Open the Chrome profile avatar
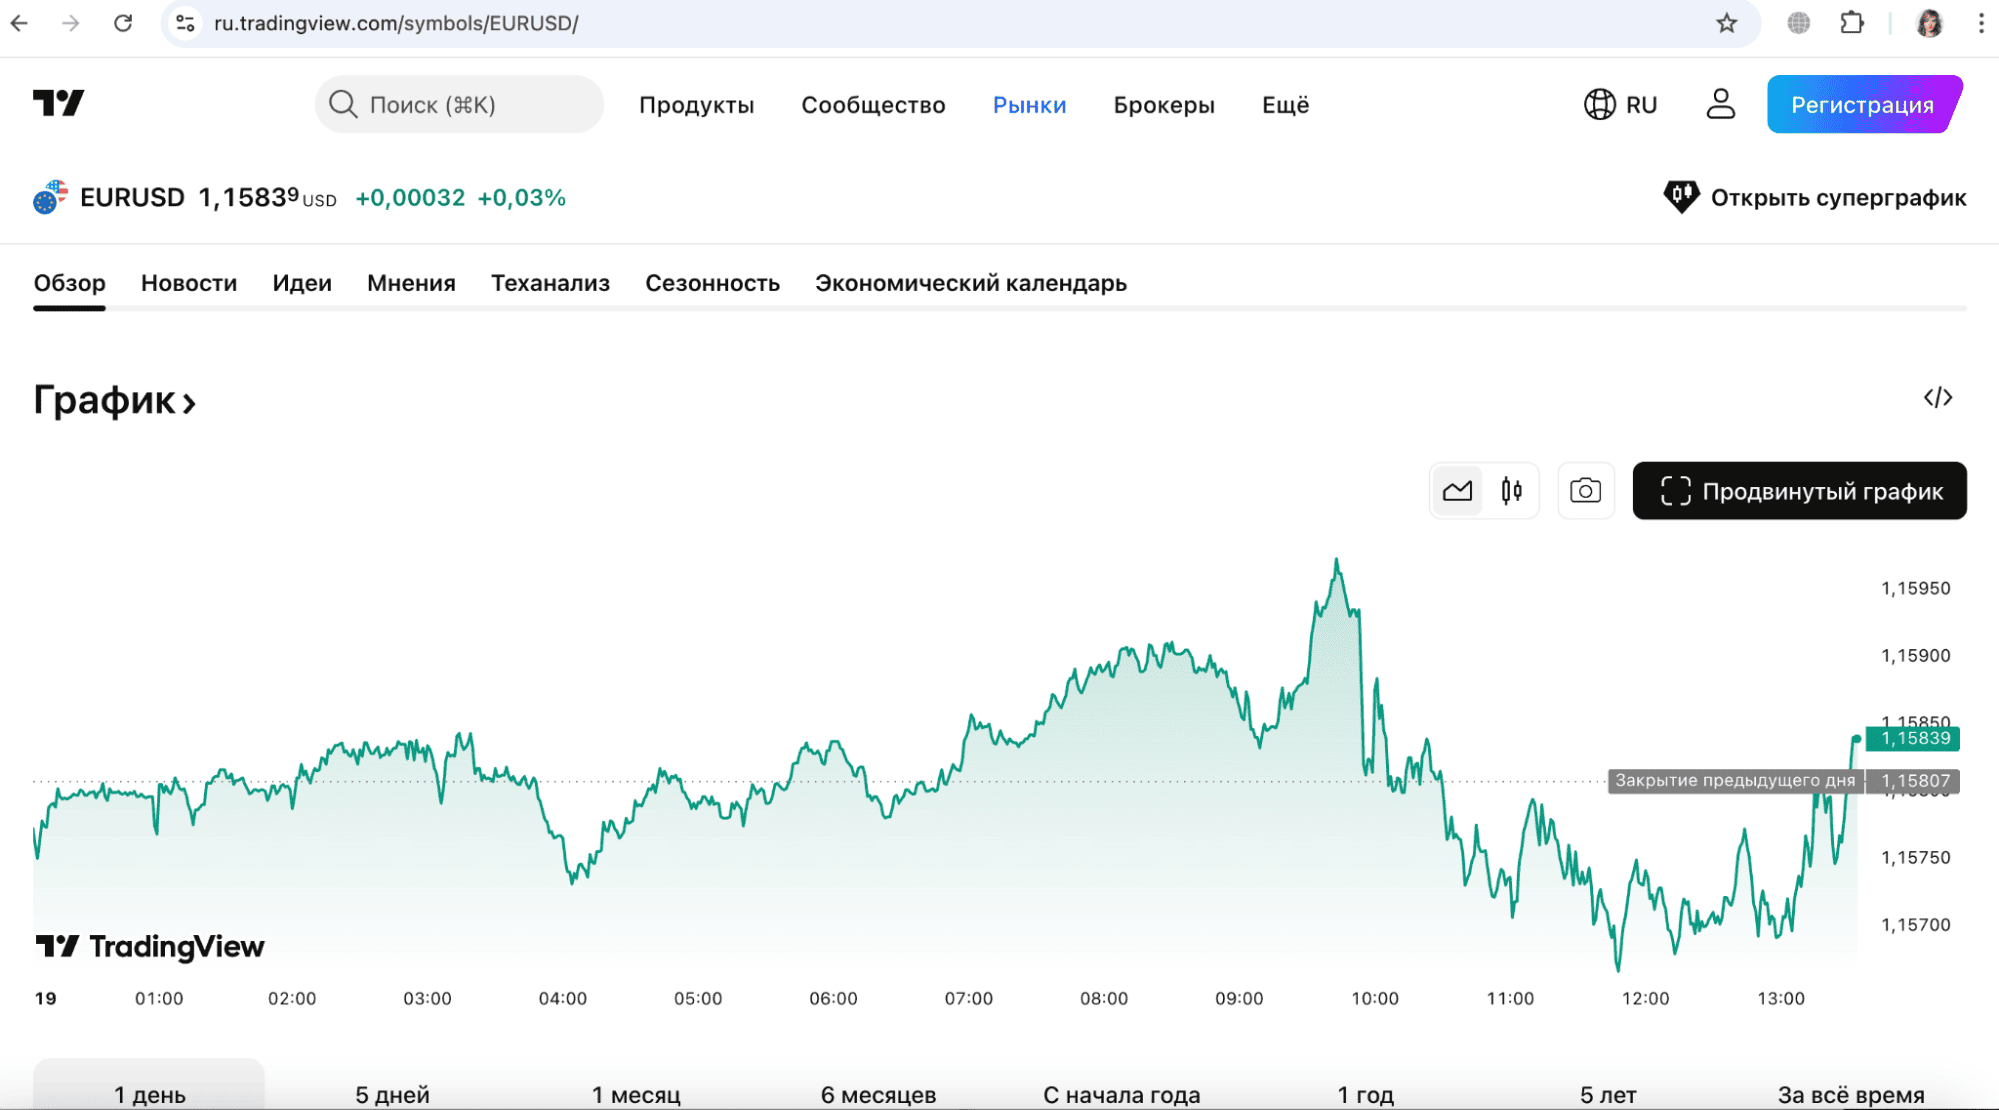The height and width of the screenshot is (1110, 1999). [x=1929, y=23]
